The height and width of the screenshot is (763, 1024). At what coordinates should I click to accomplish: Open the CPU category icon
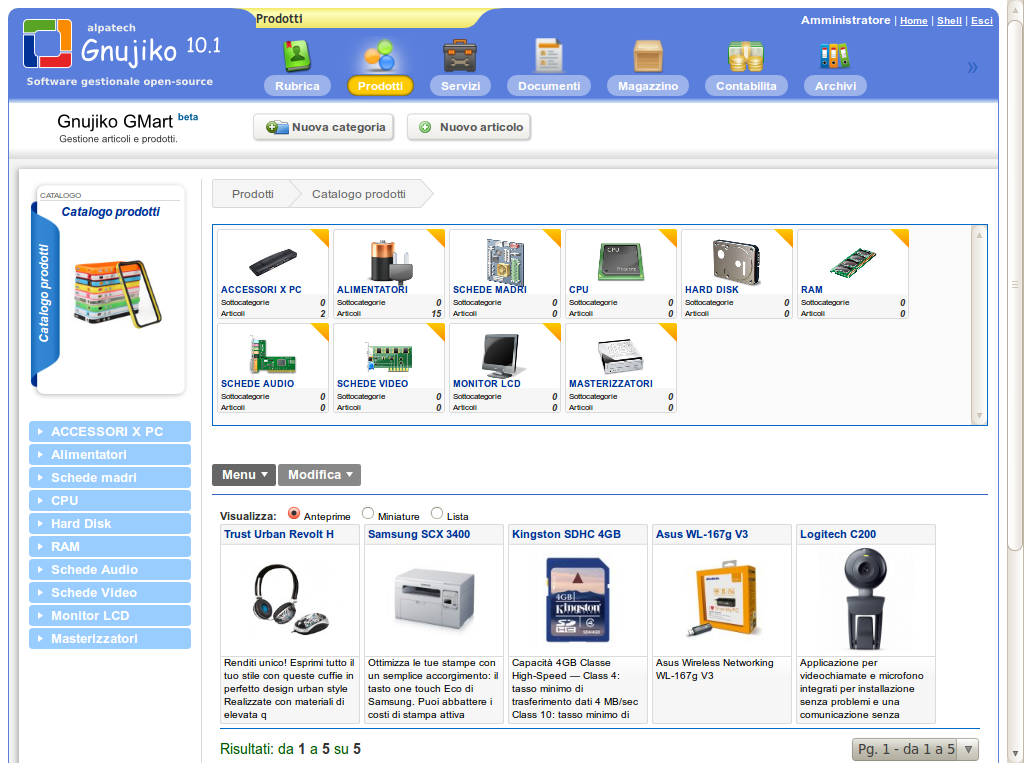click(x=620, y=260)
